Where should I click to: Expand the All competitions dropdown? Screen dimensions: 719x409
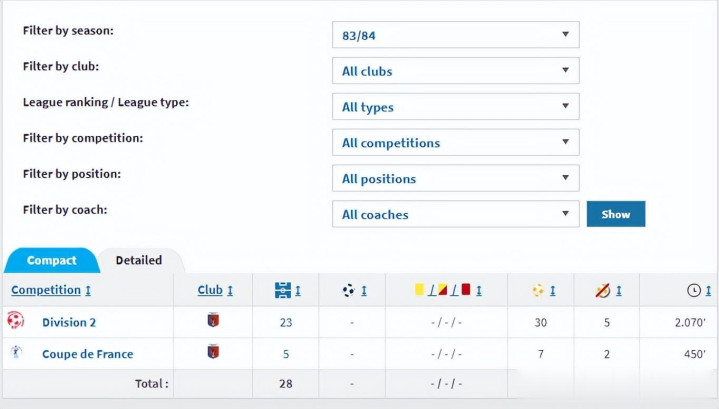[455, 143]
